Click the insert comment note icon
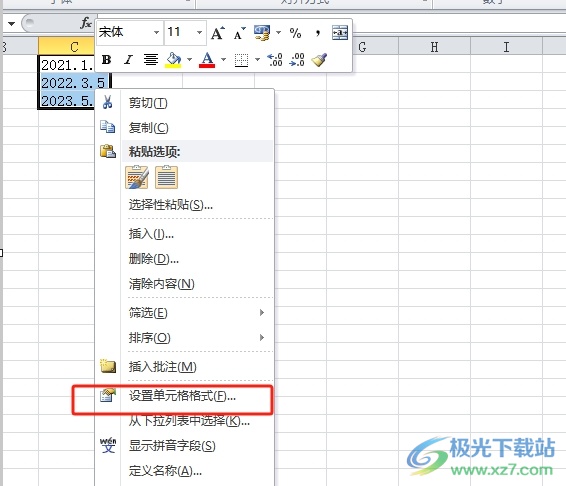 coord(108,366)
